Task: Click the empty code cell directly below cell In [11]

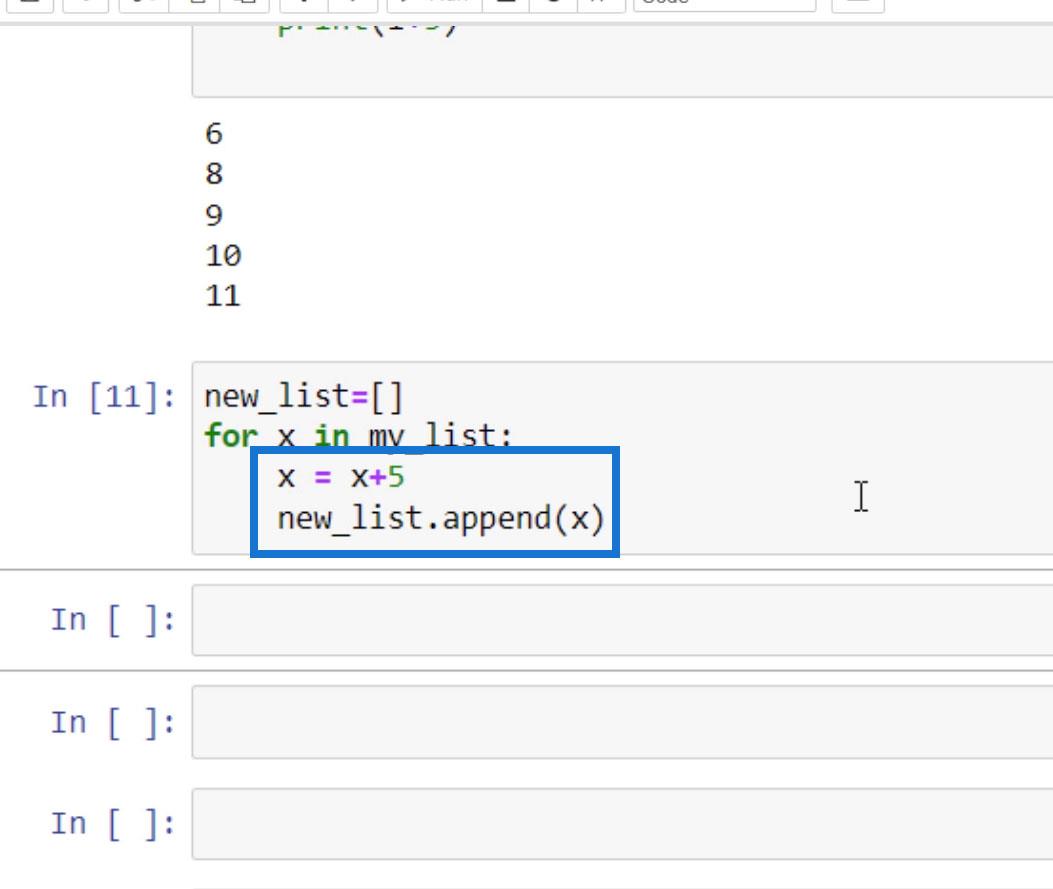Action: point(622,620)
